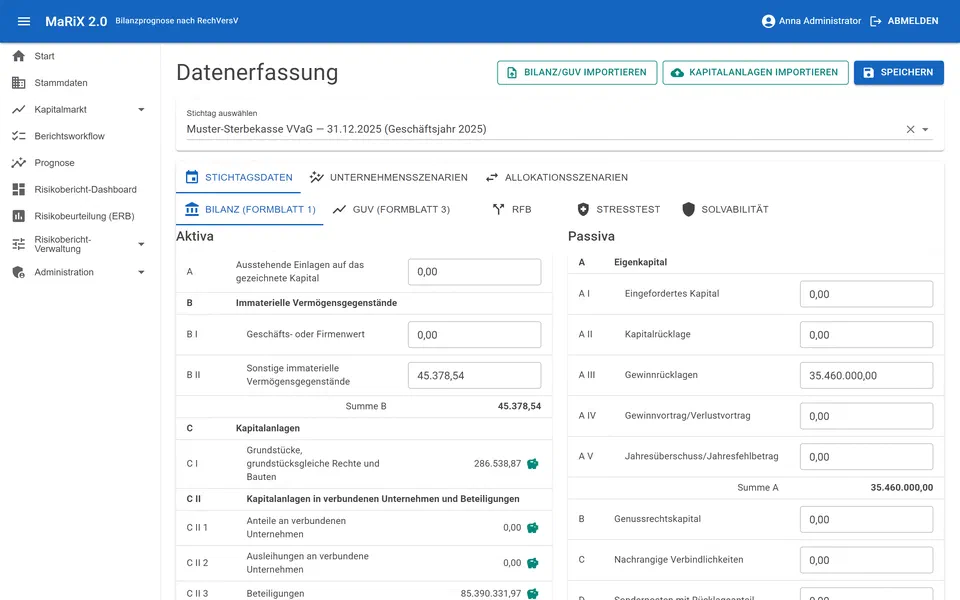Click the Bilanz/GuV importieren button
This screenshot has width=960, height=600.
577,72
